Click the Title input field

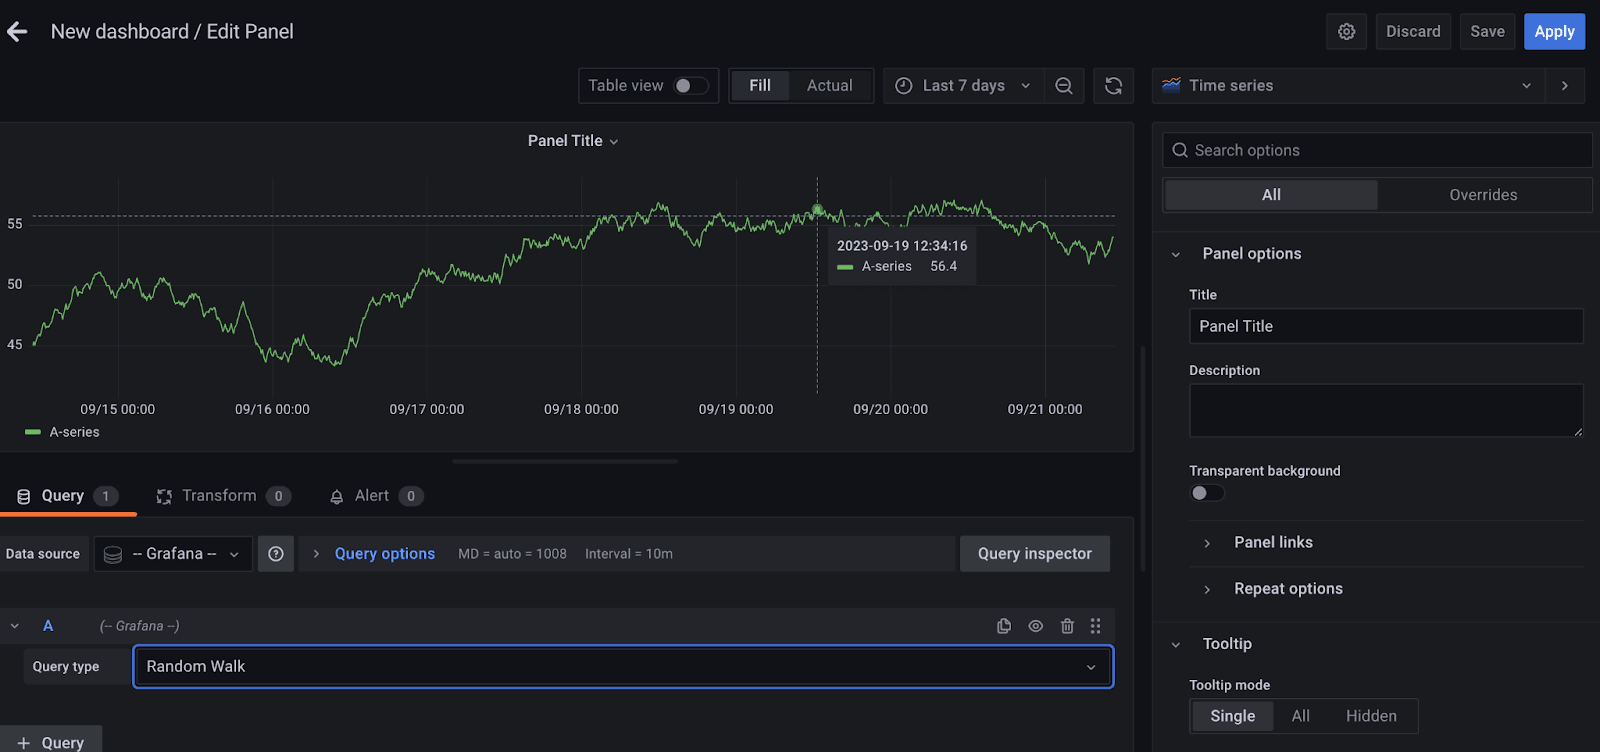1386,326
